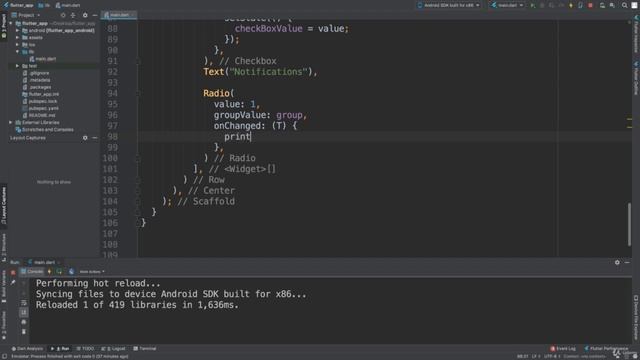
Task: Click flutter_app breadcrumb in navigation bar
Action: click(19, 5)
